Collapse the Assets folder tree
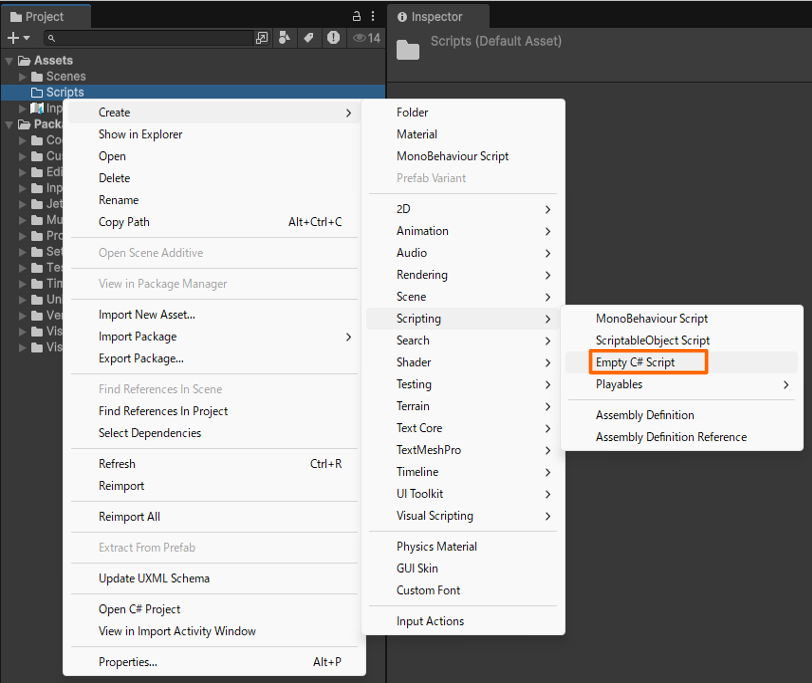 point(9,60)
